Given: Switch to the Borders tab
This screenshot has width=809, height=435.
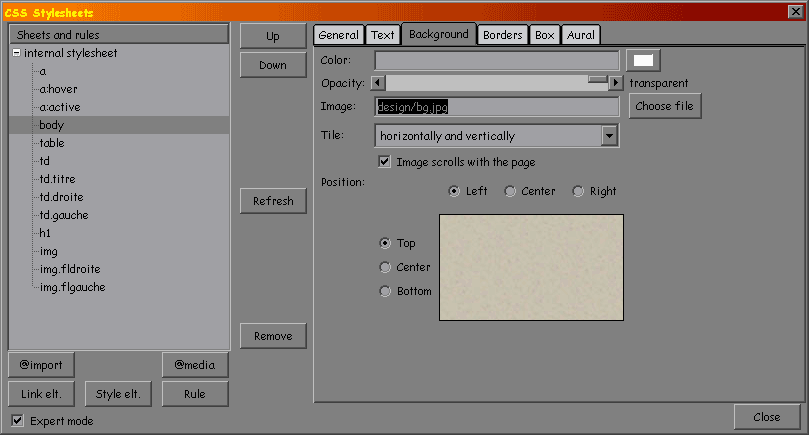Looking at the screenshot, I should pyautogui.click(x=503, y=35).
